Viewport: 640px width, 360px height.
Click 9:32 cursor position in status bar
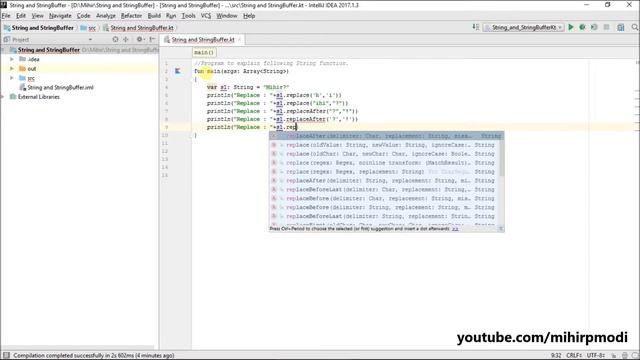coord(556,356)
